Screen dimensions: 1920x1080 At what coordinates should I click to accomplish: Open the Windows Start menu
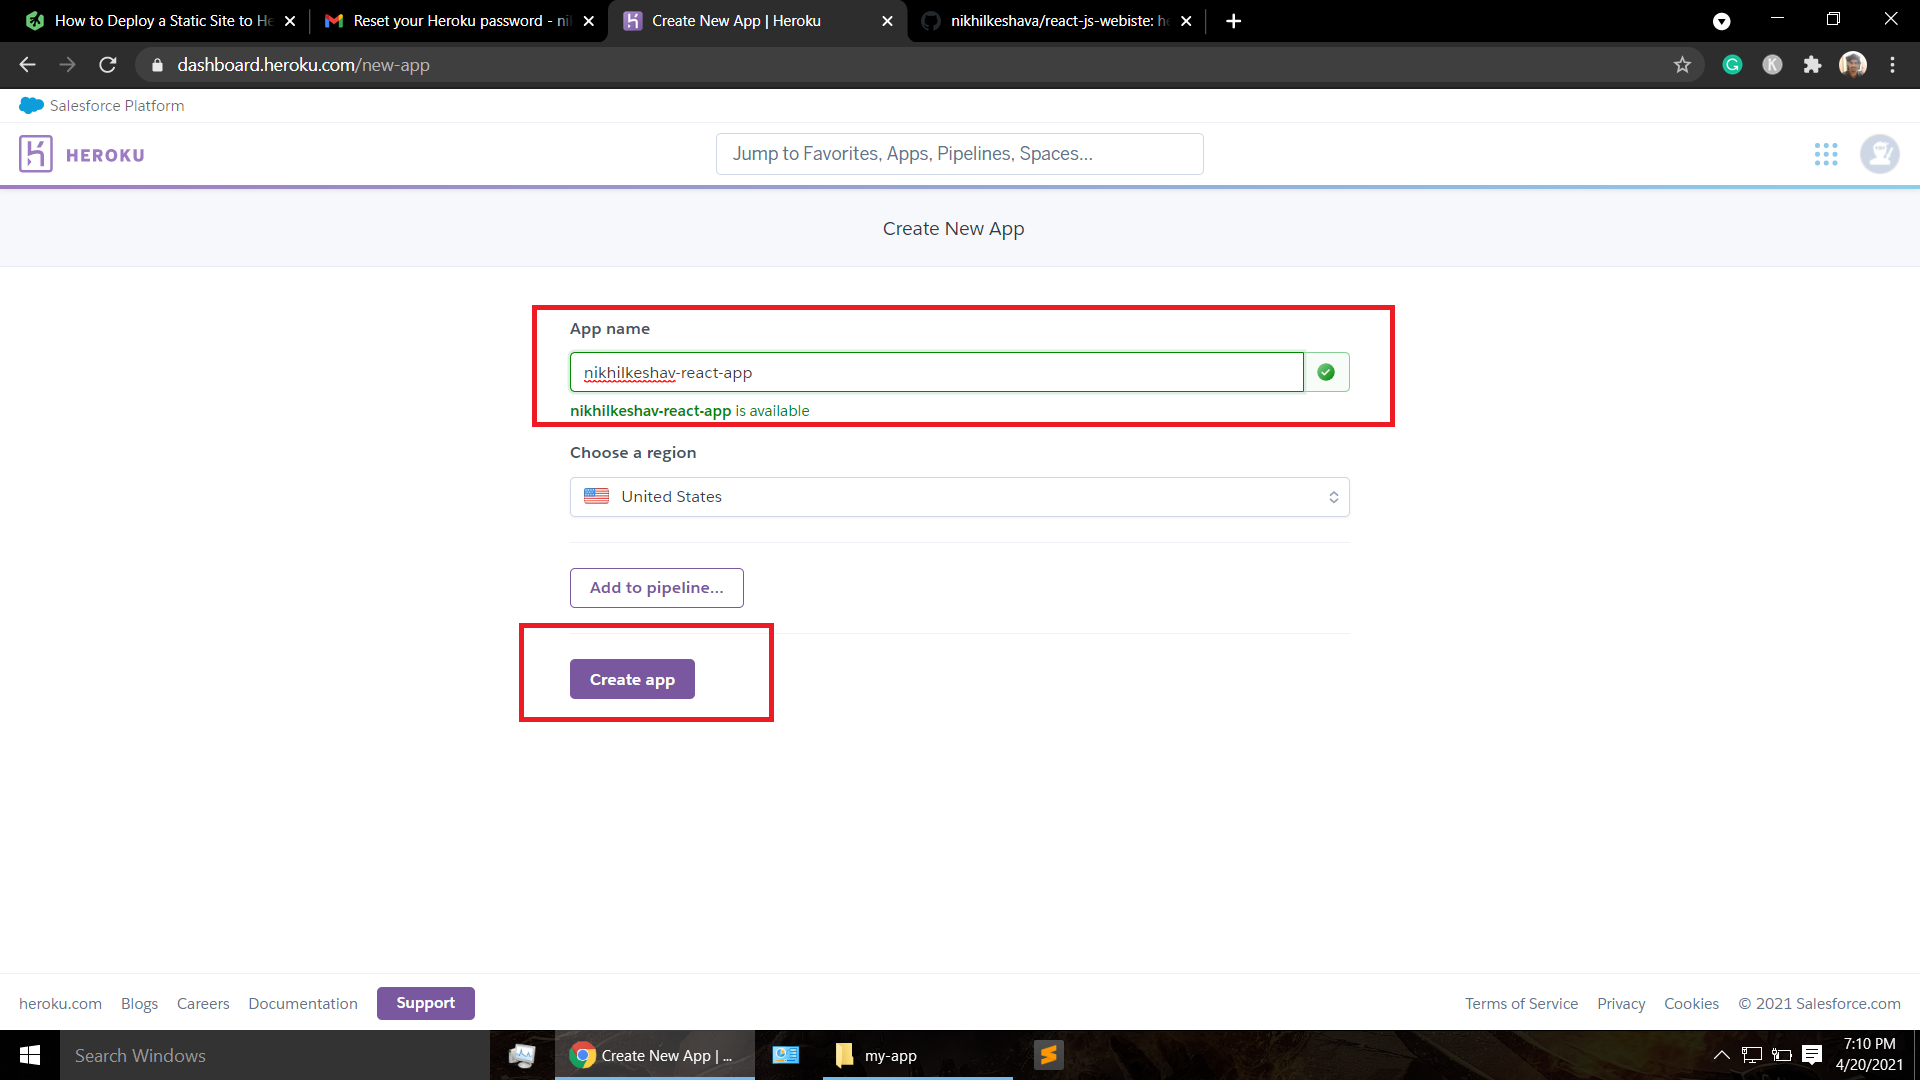pos(30,1055)
